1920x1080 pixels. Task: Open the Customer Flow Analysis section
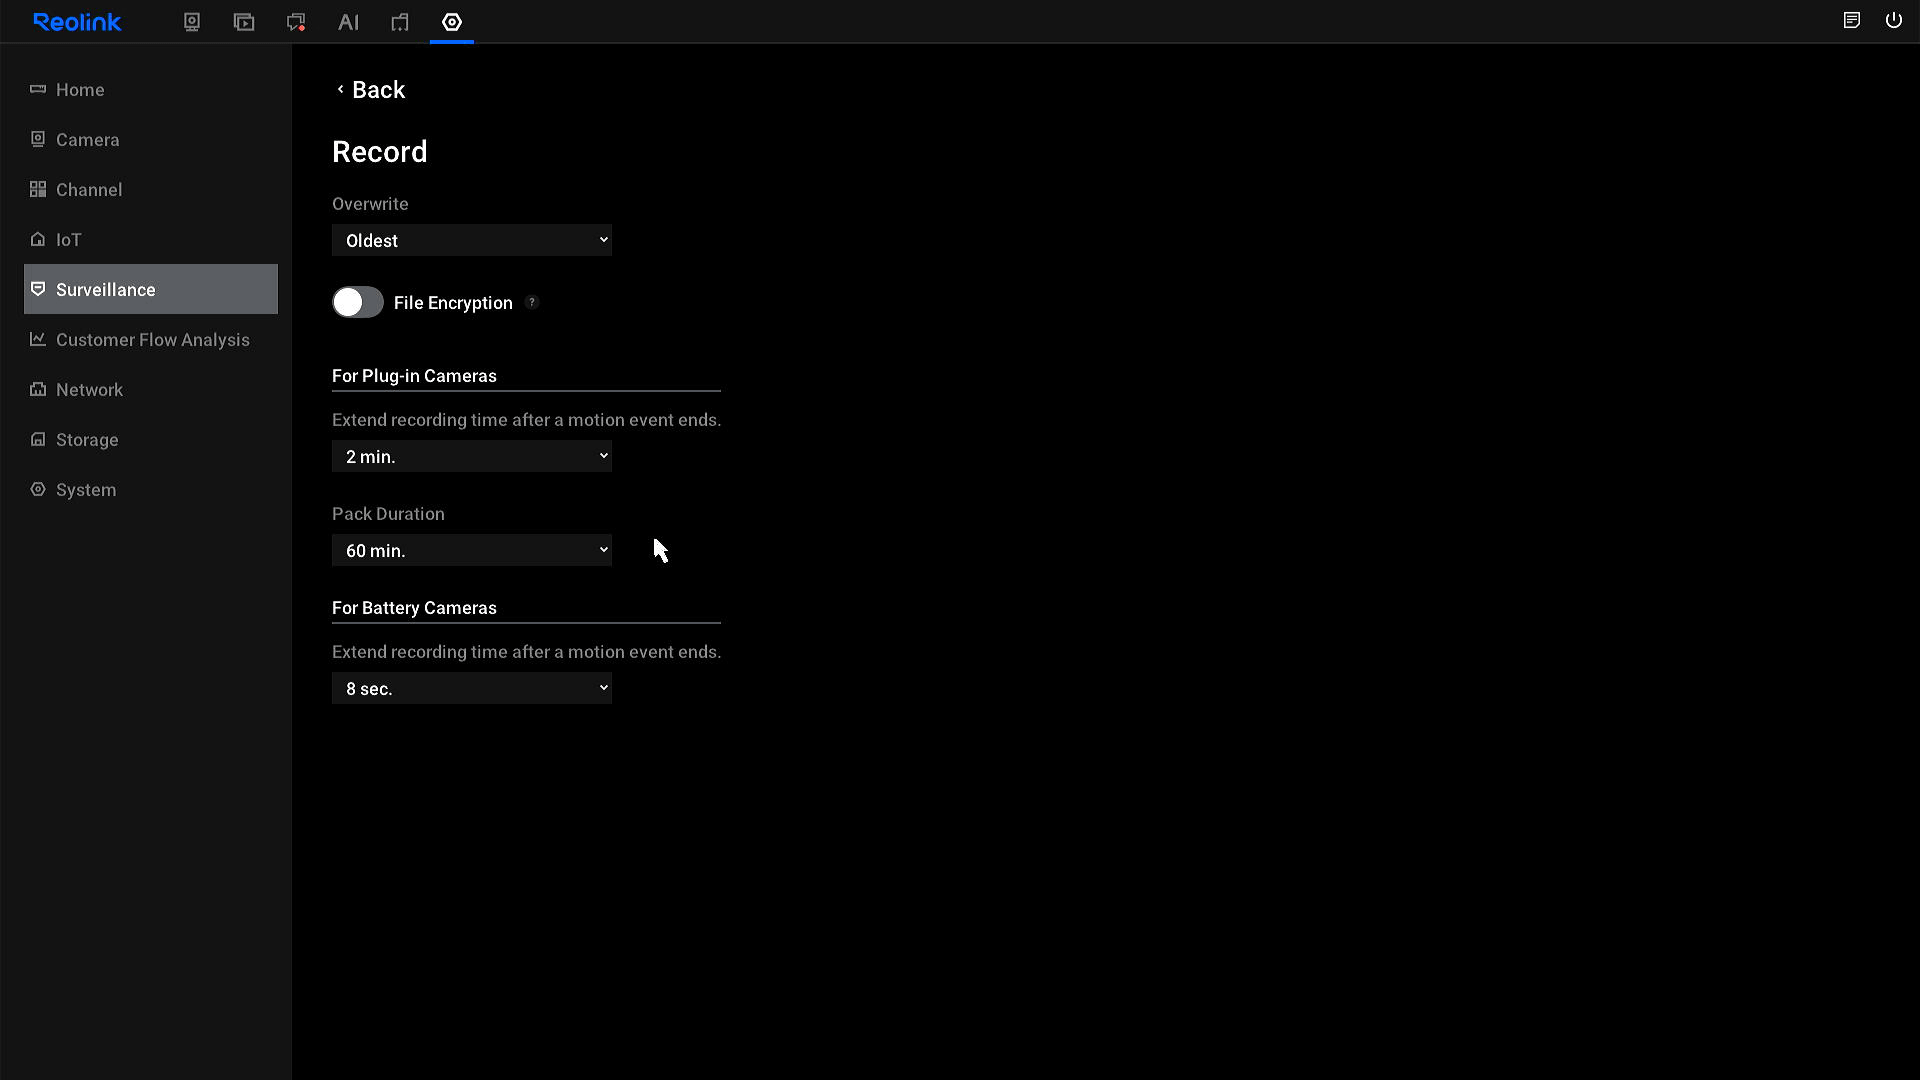tap(152, 339)
